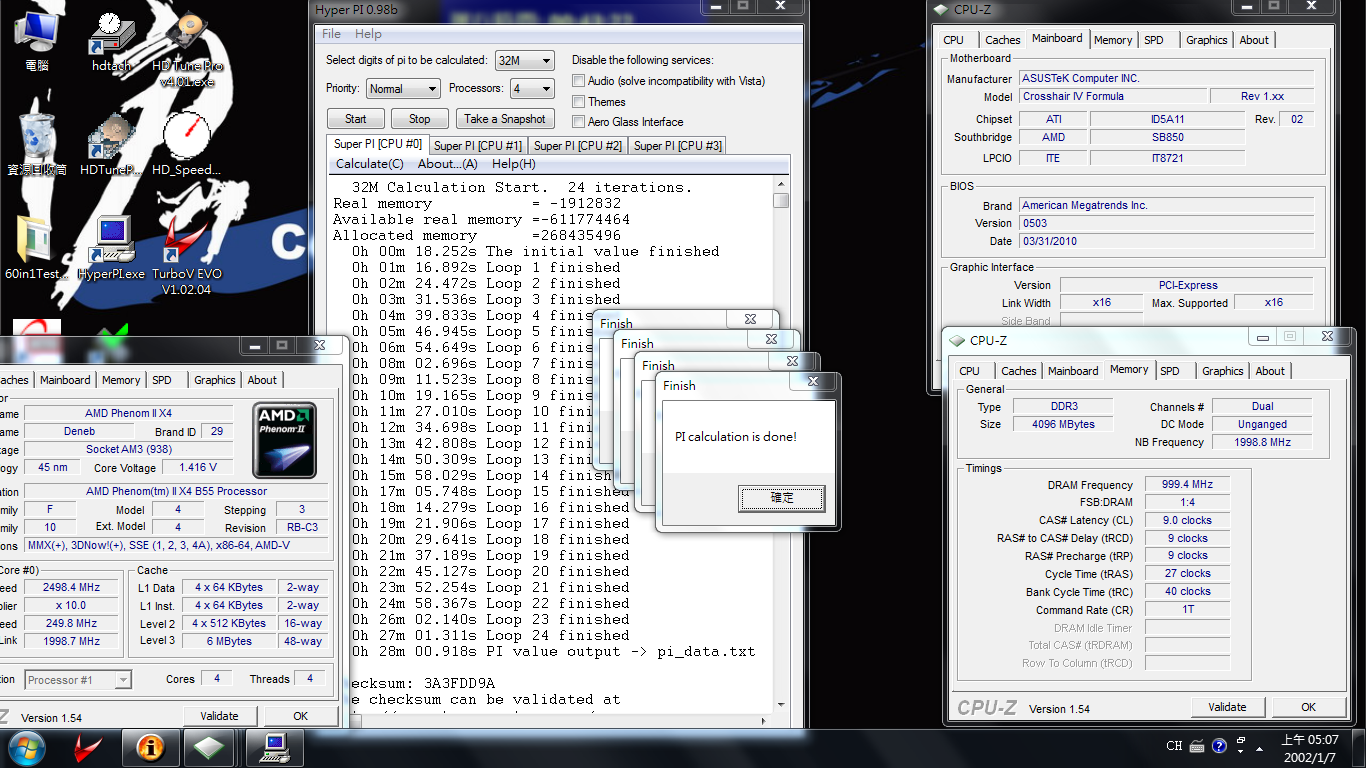Image resolution: width=1366 pixels, height=768 pixels.
Task: Open Caches tab in top CPU-Z window
Action: coord(1003,40)
